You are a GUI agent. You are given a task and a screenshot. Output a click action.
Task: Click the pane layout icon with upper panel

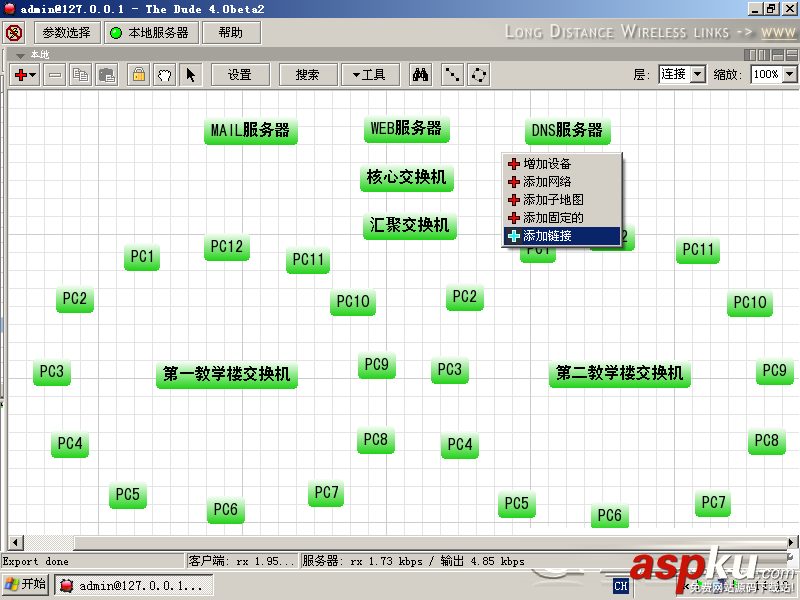792,55
